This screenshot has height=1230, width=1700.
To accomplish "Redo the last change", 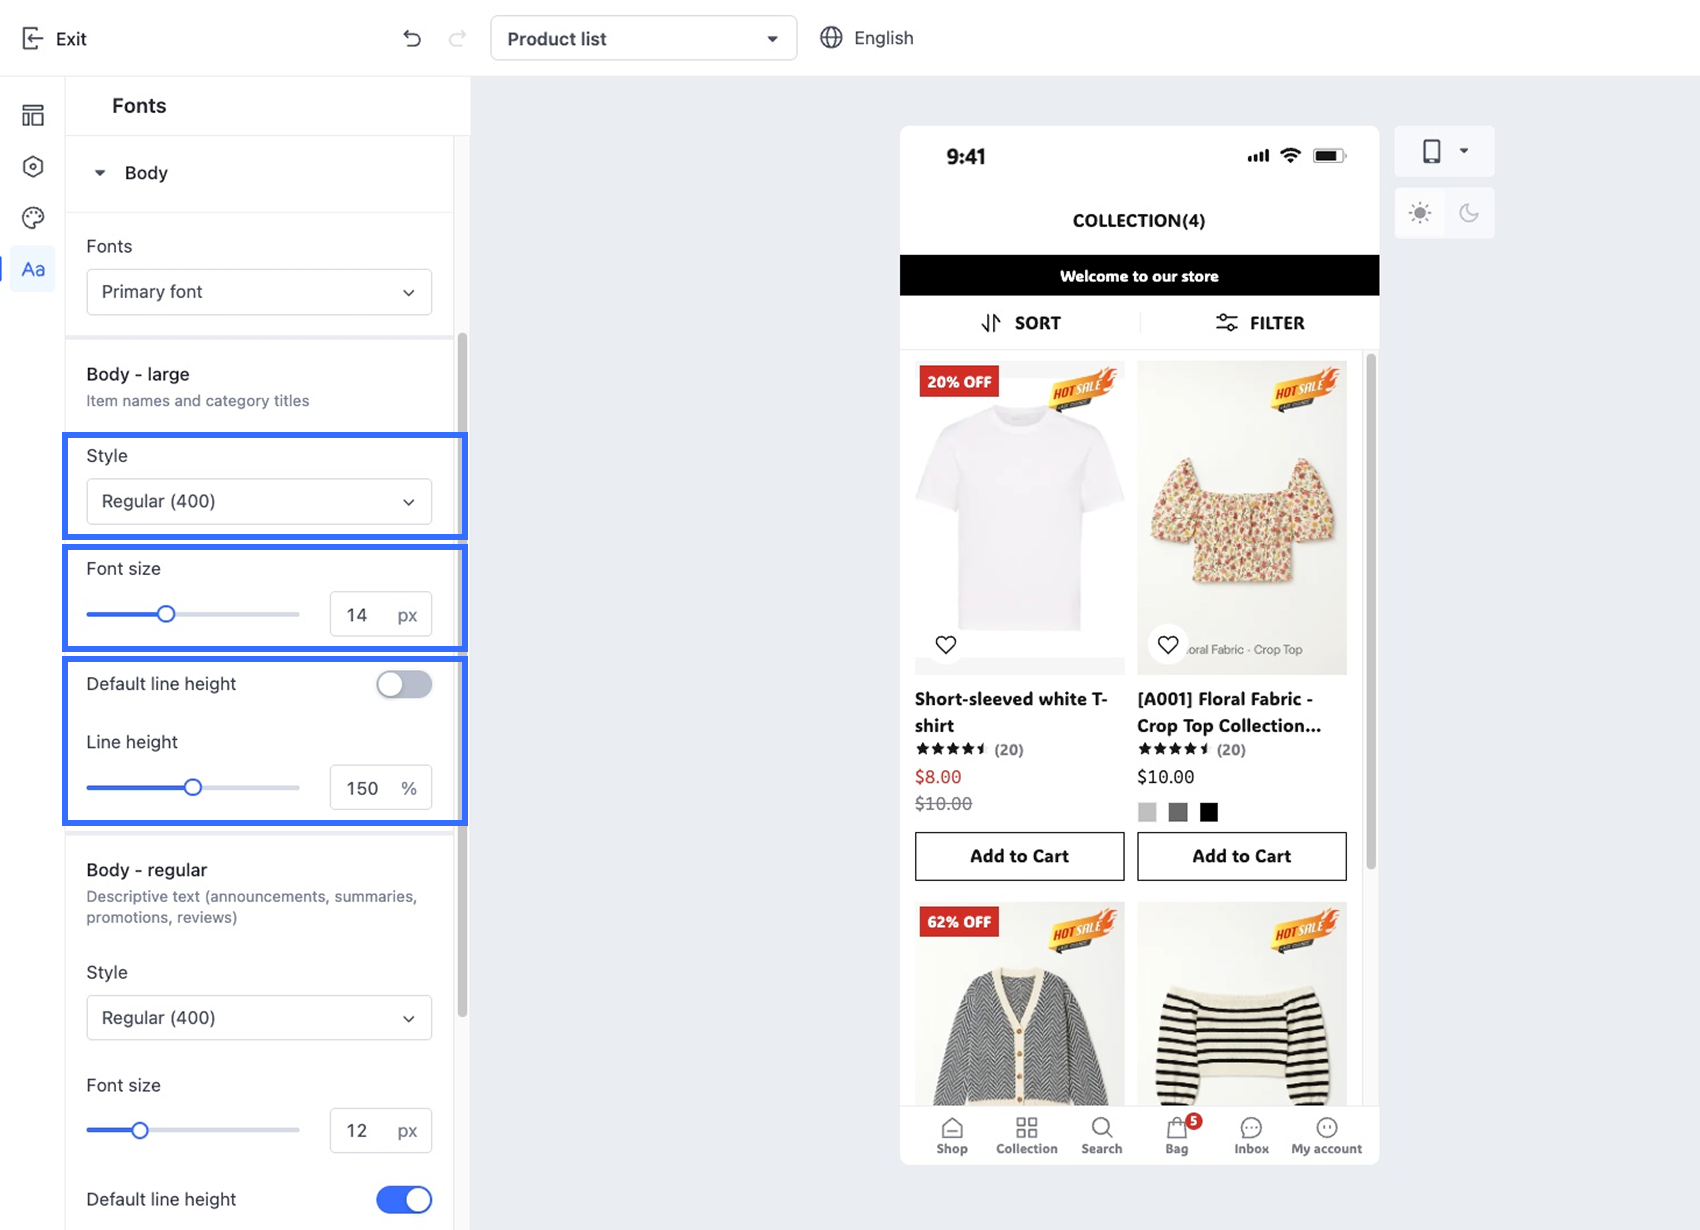I will [457, 38].
